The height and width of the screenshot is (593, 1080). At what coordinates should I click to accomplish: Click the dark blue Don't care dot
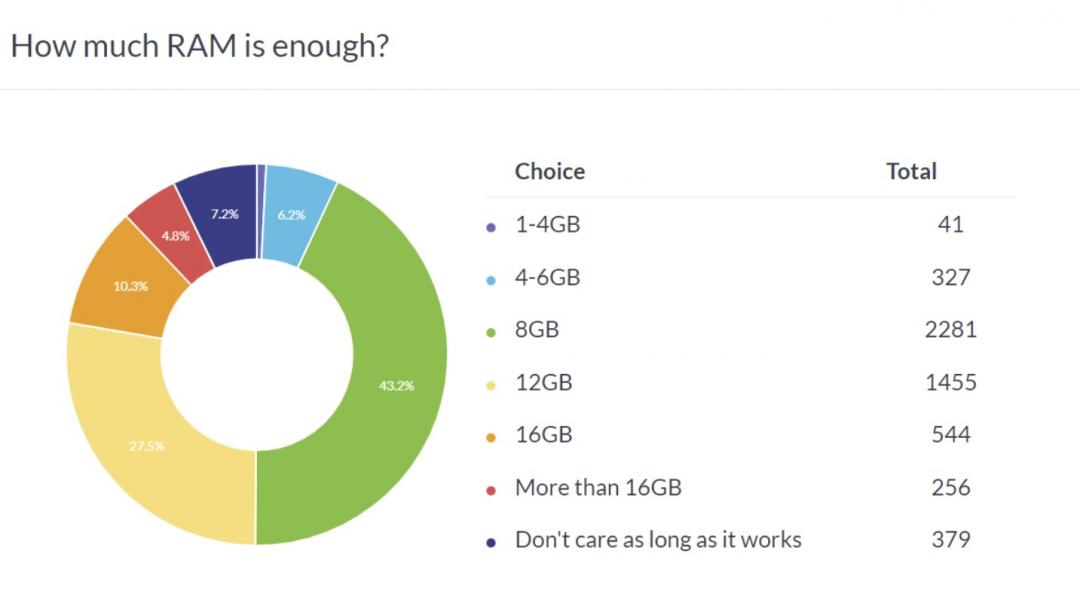click(490, 543)
